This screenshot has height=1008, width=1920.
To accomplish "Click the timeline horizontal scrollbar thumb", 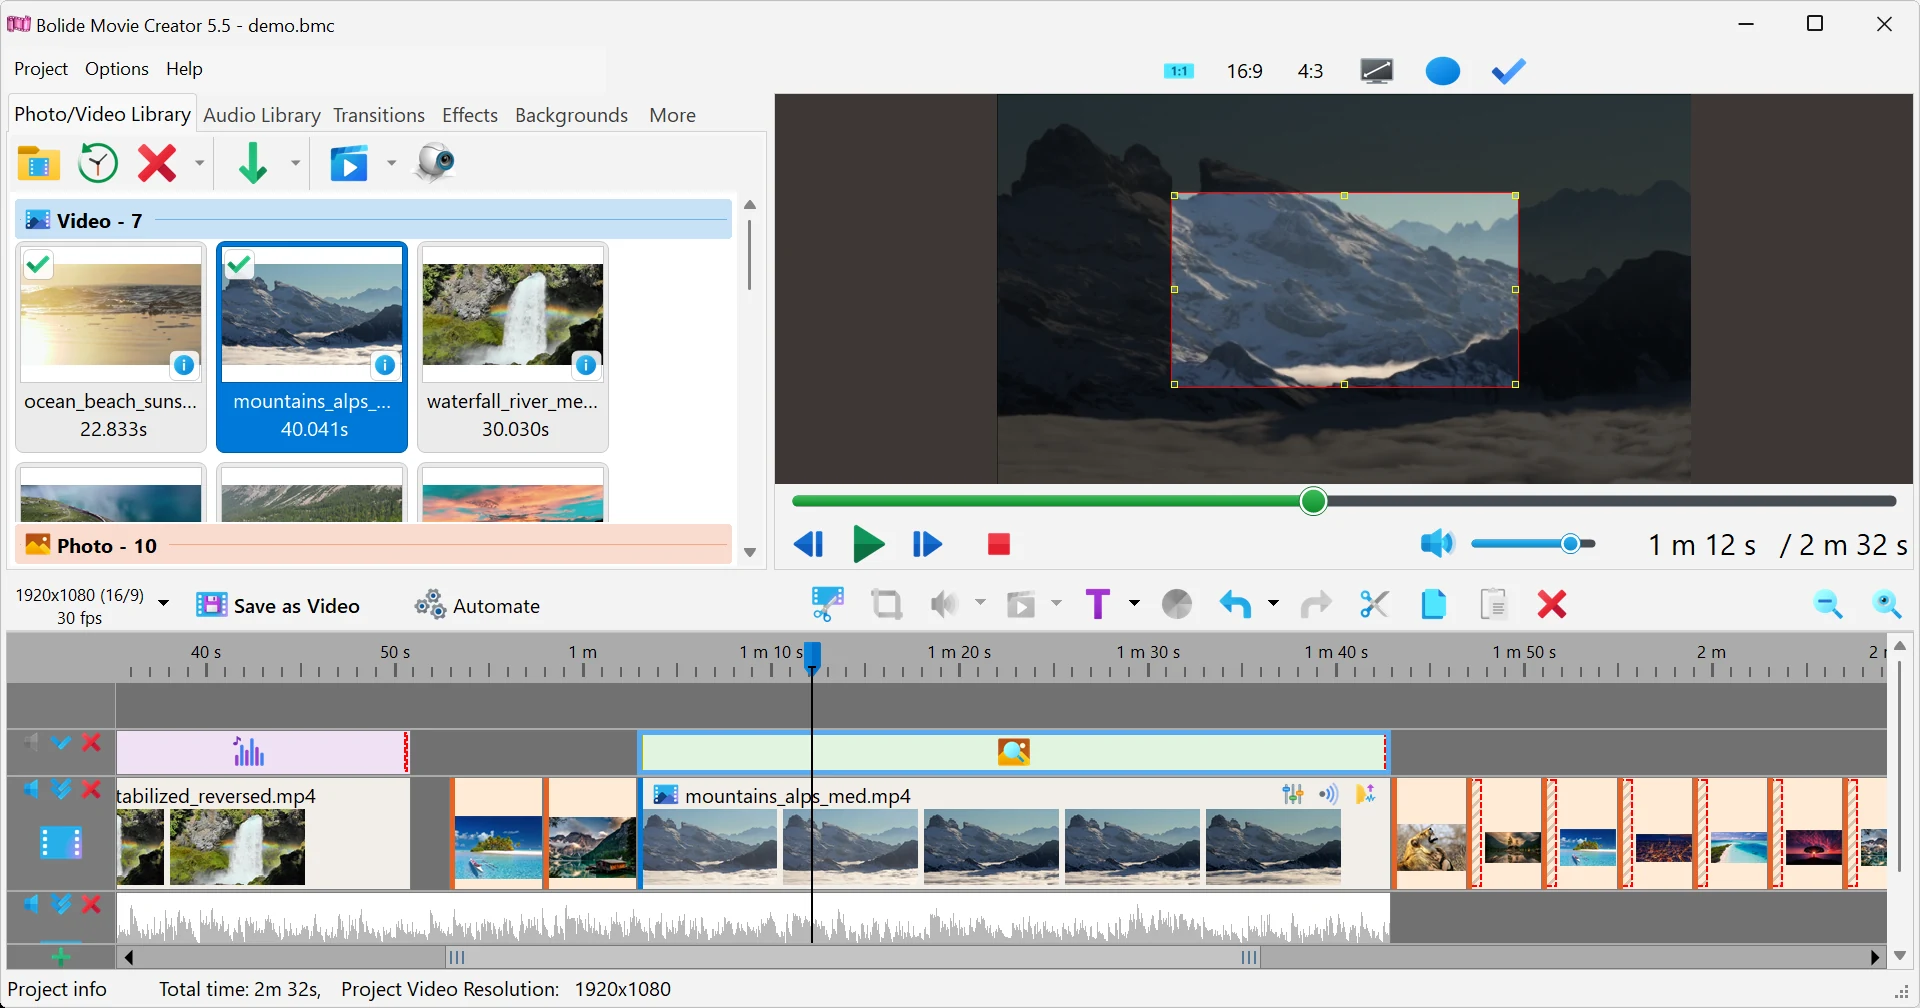I will pos(853,957).
